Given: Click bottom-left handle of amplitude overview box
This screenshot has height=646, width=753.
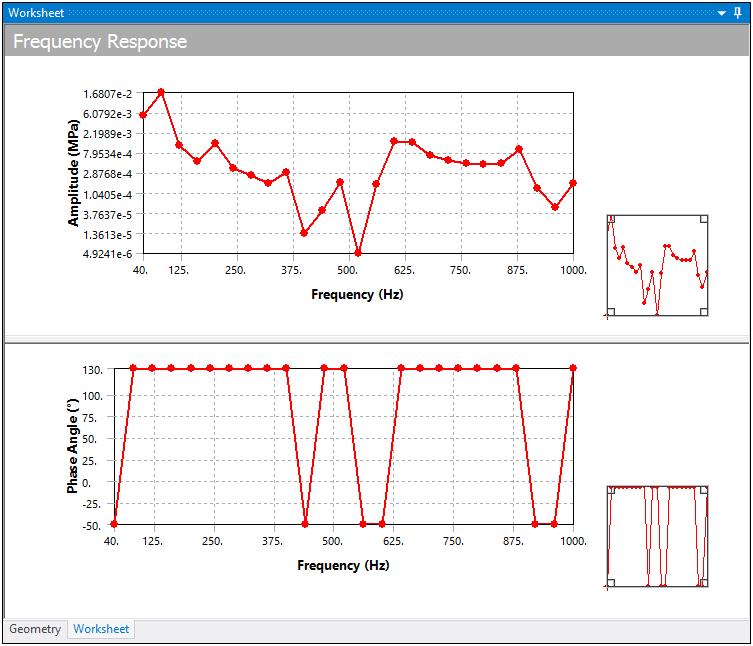Looking at the screenshot, I should click(x=610, y=312).
